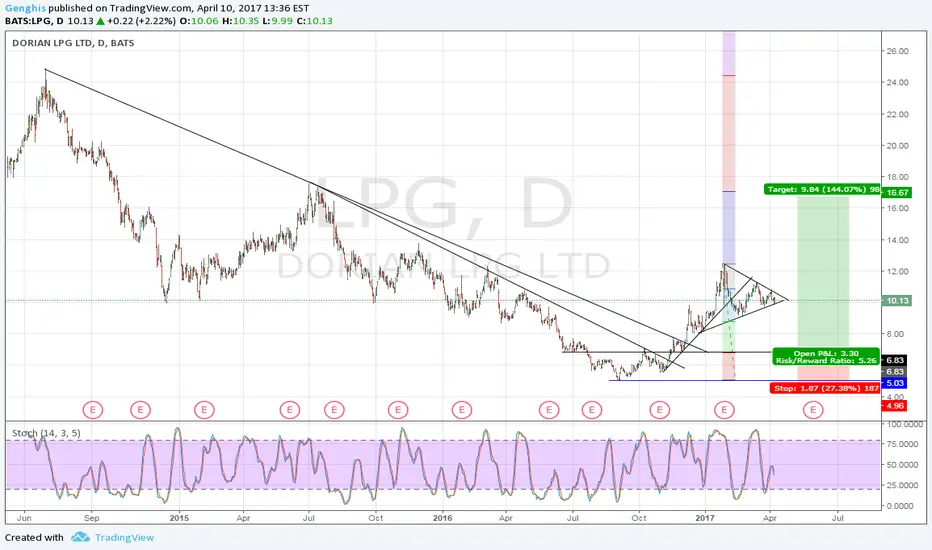Screen dimensions: 932x550
Task: Click the Stoch (14, 3, 5) indicator label
Action: point(46,433)
